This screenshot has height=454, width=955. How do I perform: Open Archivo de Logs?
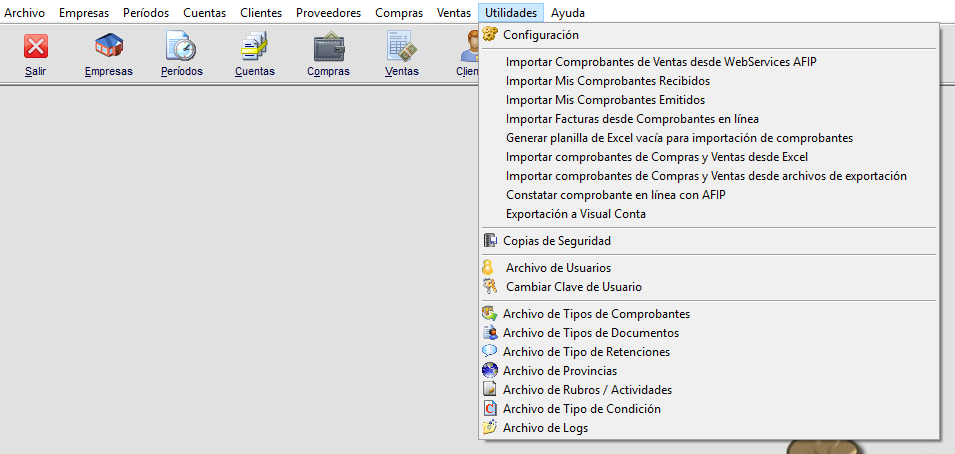(x=545, y=428)
